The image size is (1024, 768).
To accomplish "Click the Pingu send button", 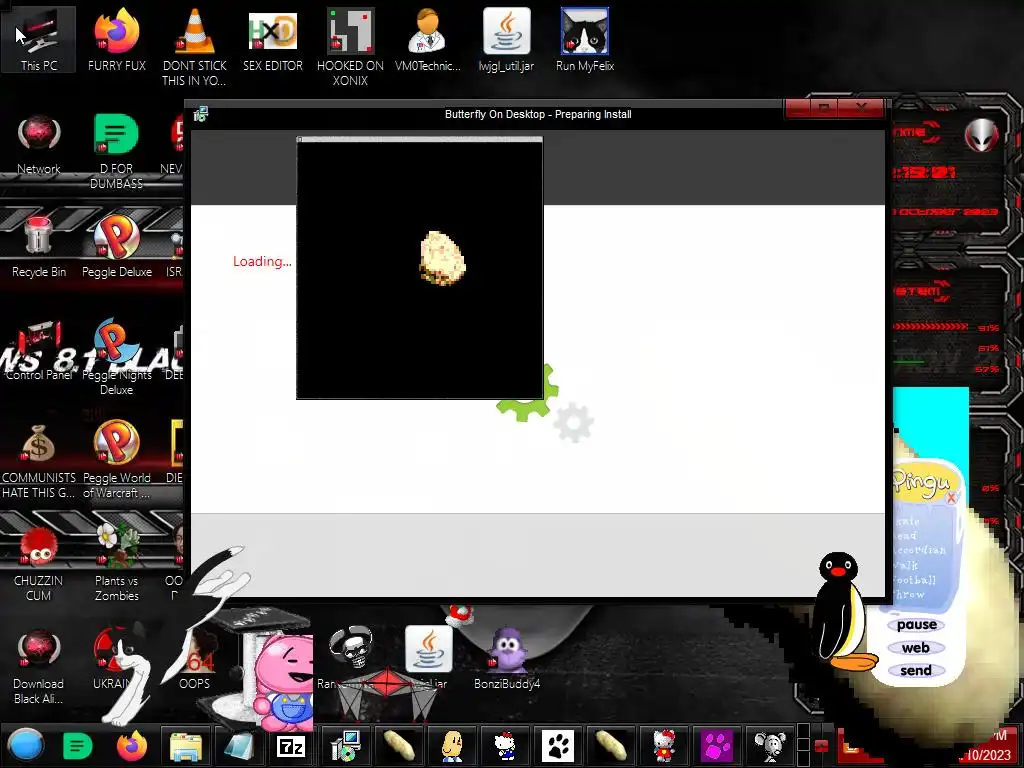I will click(x=916, y=671).
